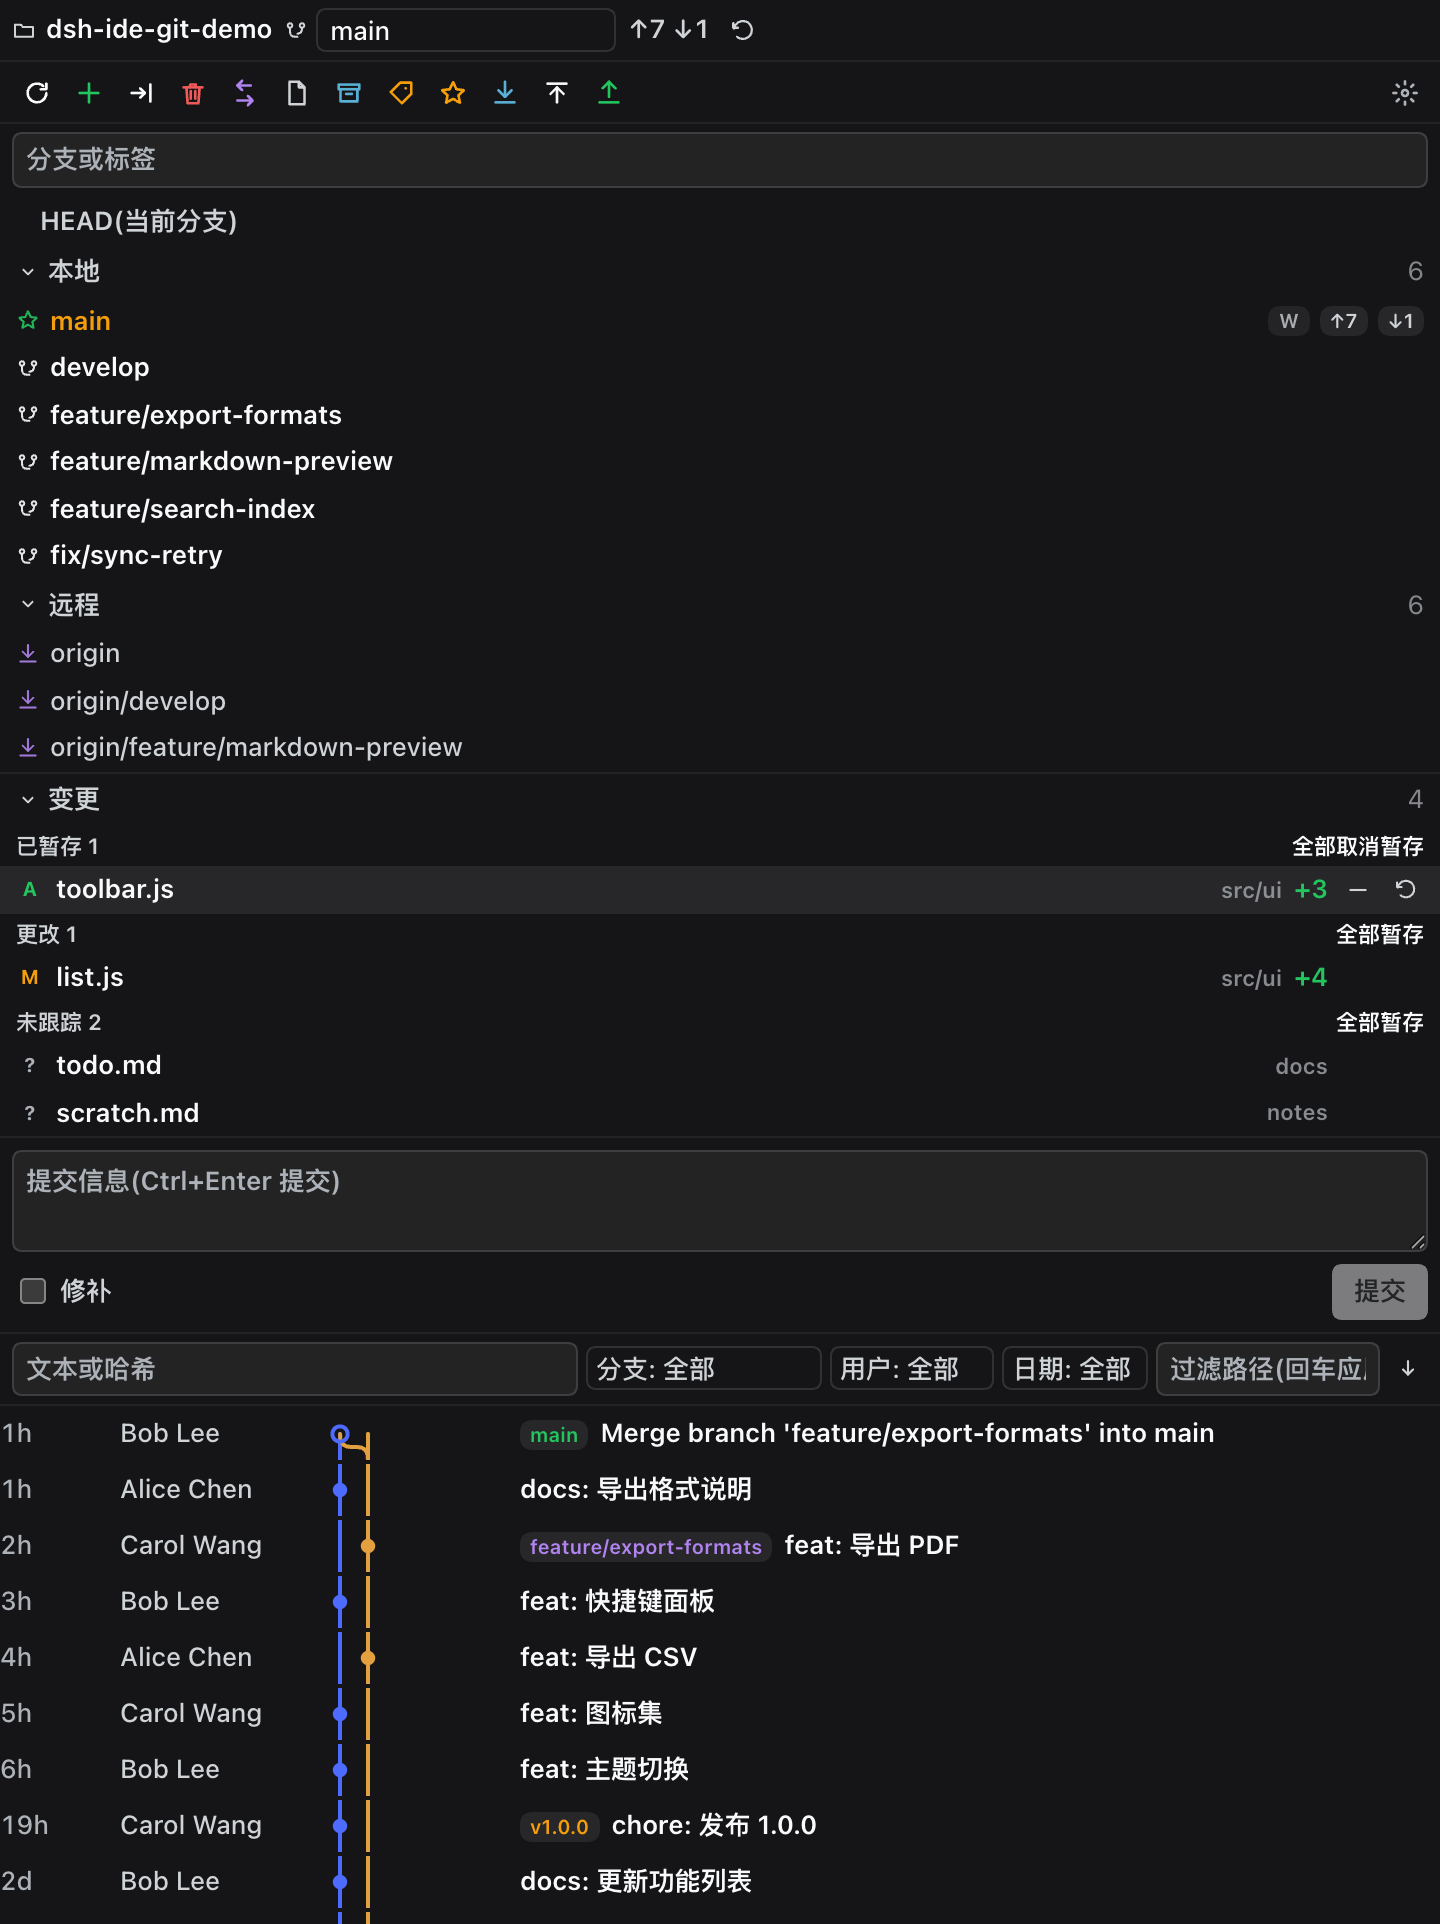Click the folder icon beside dsh-ide-git-demo

[24, 31]
